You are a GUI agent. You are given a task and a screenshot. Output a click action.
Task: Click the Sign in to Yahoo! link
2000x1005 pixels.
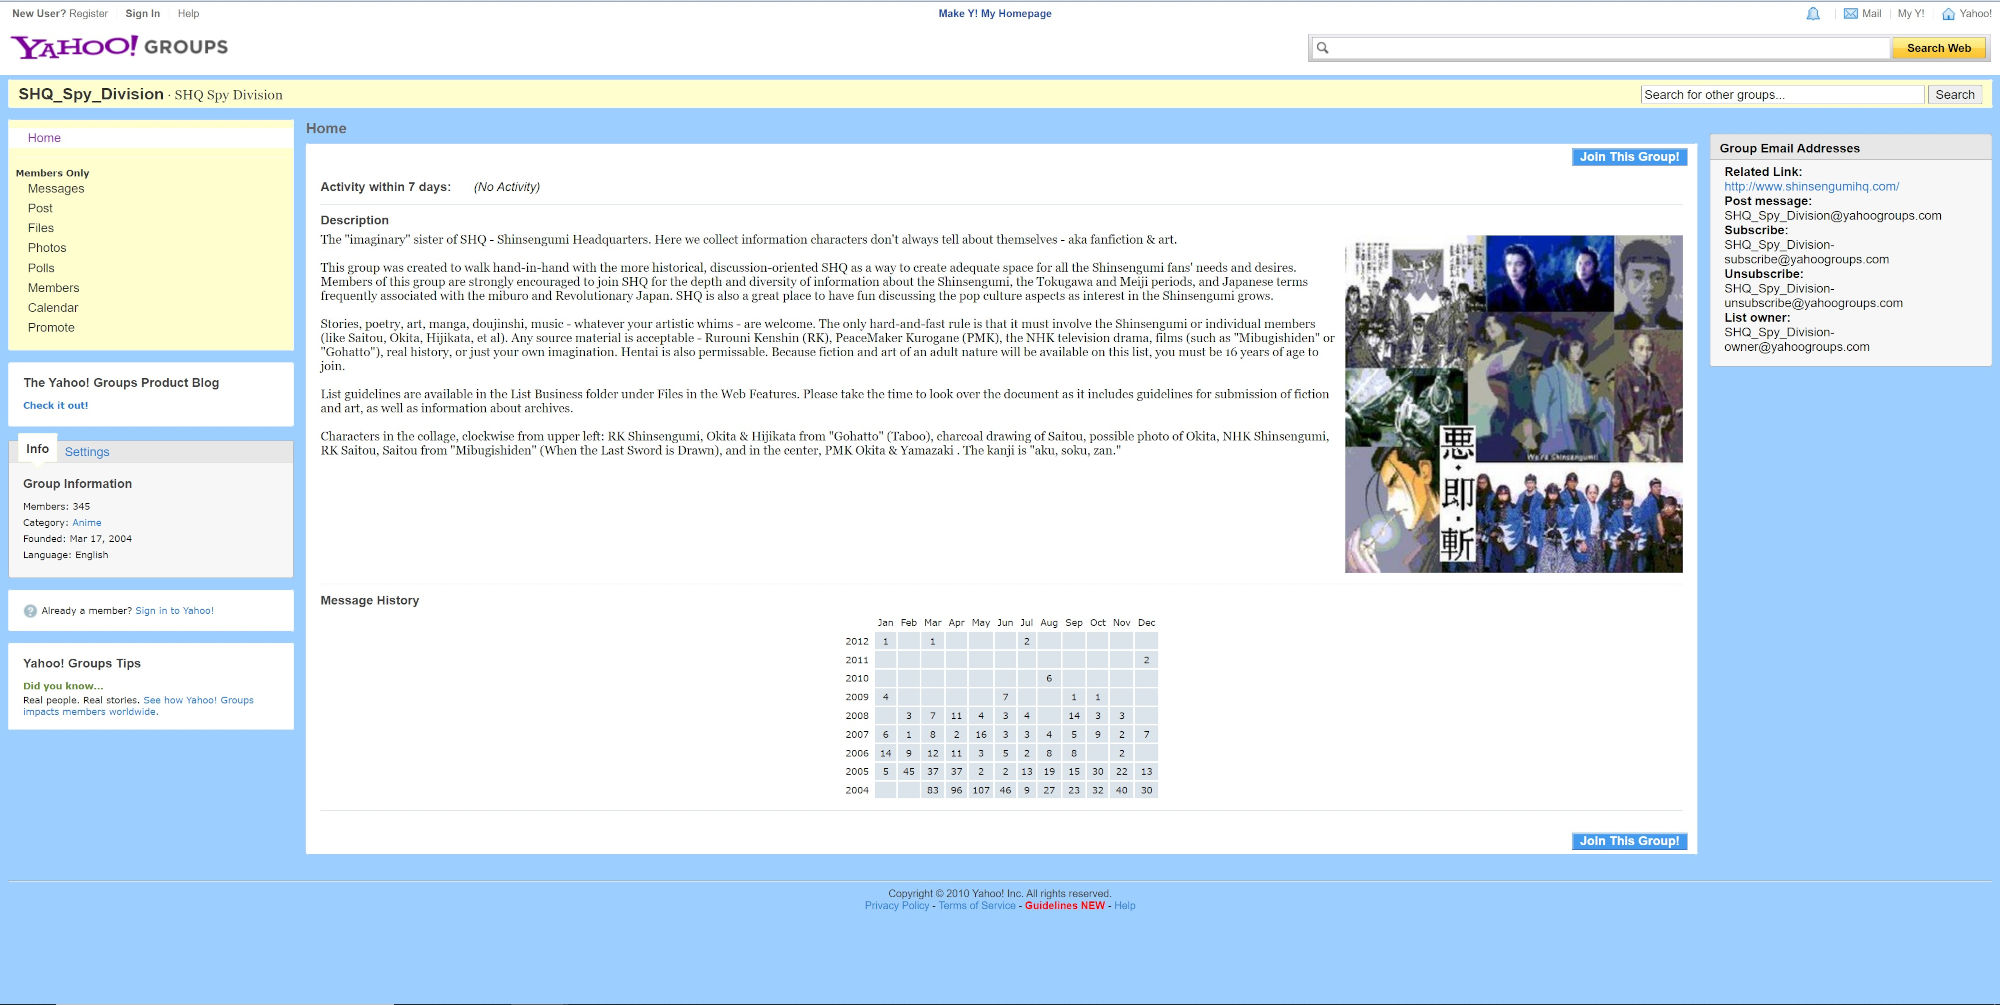pyautogui.click(x=174, y=611)
